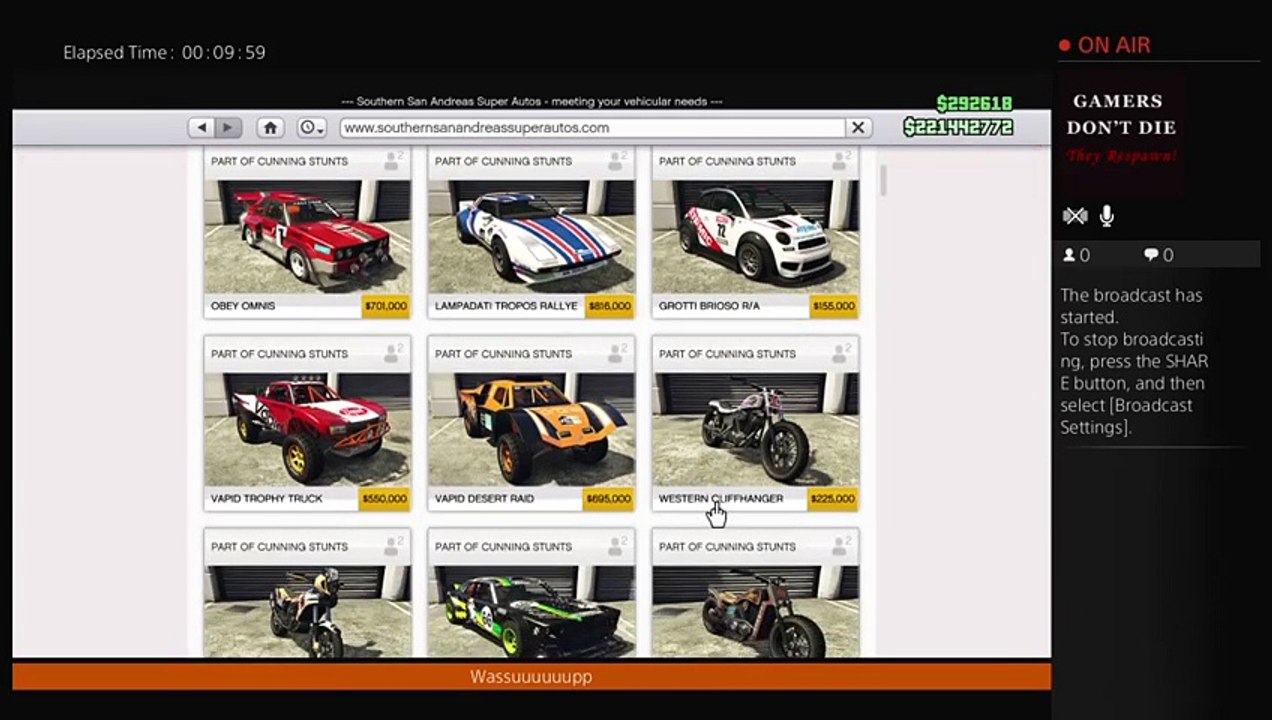Image resolution: width=1272 pixels, height=720 pixels.
Task: Click the OBEY OMNIS name label
Action: (x=243, y=306)
